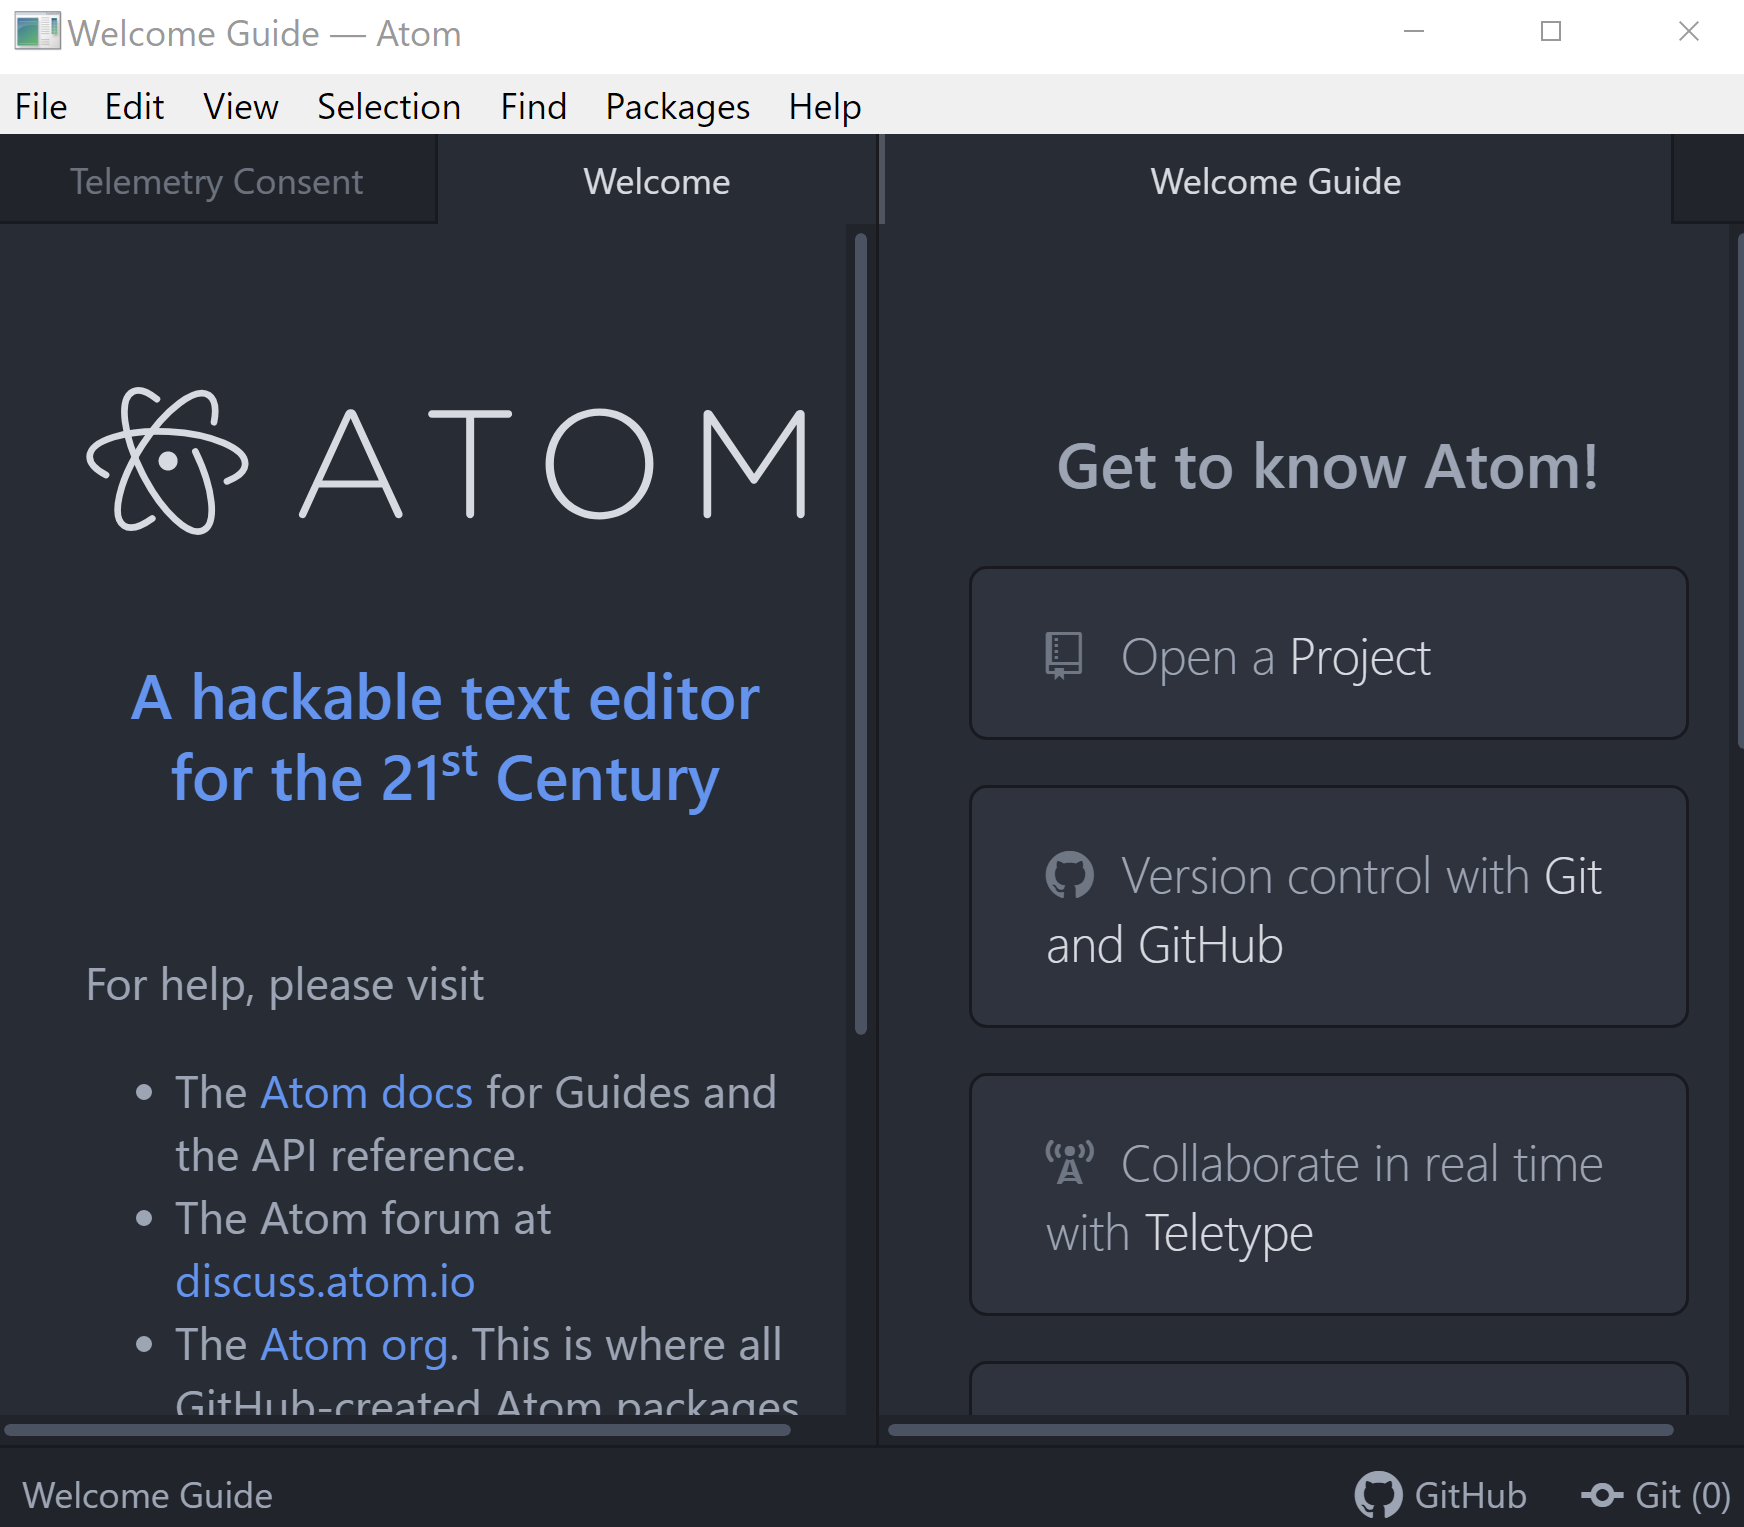Open the Help menu
This screenshot has width=1744, height=1527.
824,106
